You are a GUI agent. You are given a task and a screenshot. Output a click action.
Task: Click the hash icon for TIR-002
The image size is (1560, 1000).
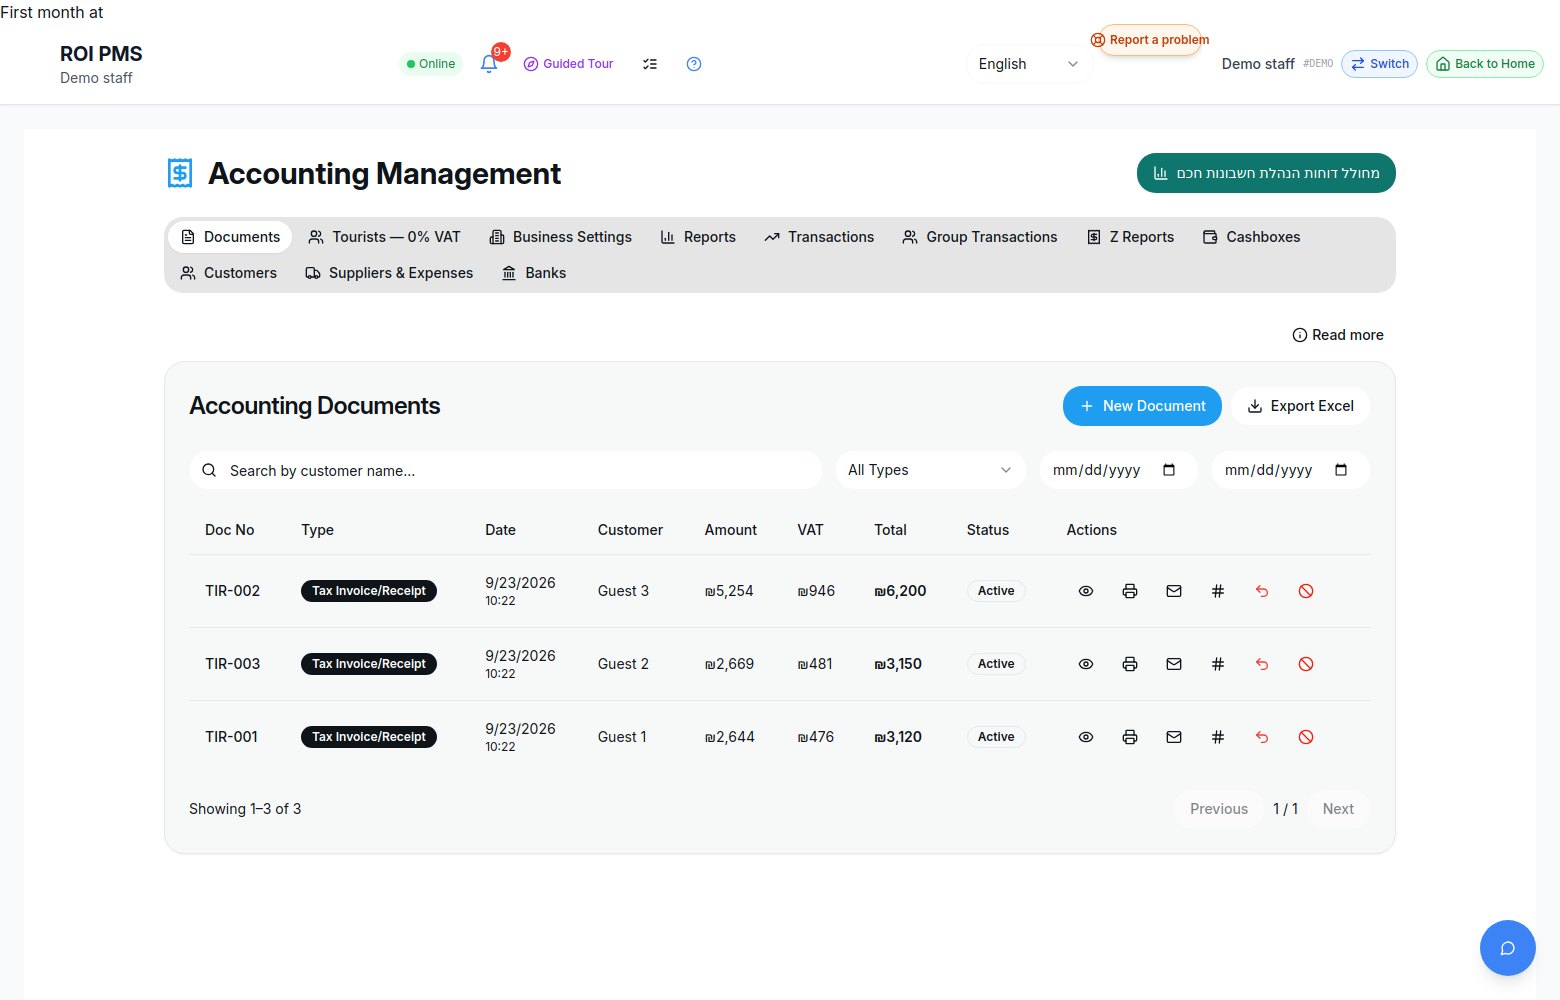[1218, 591]
